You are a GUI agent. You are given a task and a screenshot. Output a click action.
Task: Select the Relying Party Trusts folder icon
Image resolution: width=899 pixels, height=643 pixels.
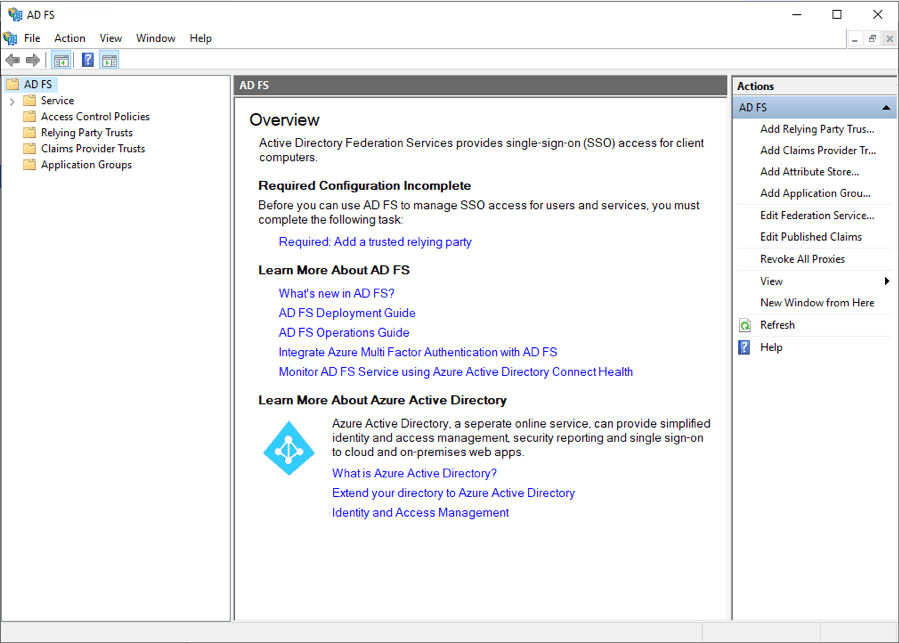30,132
